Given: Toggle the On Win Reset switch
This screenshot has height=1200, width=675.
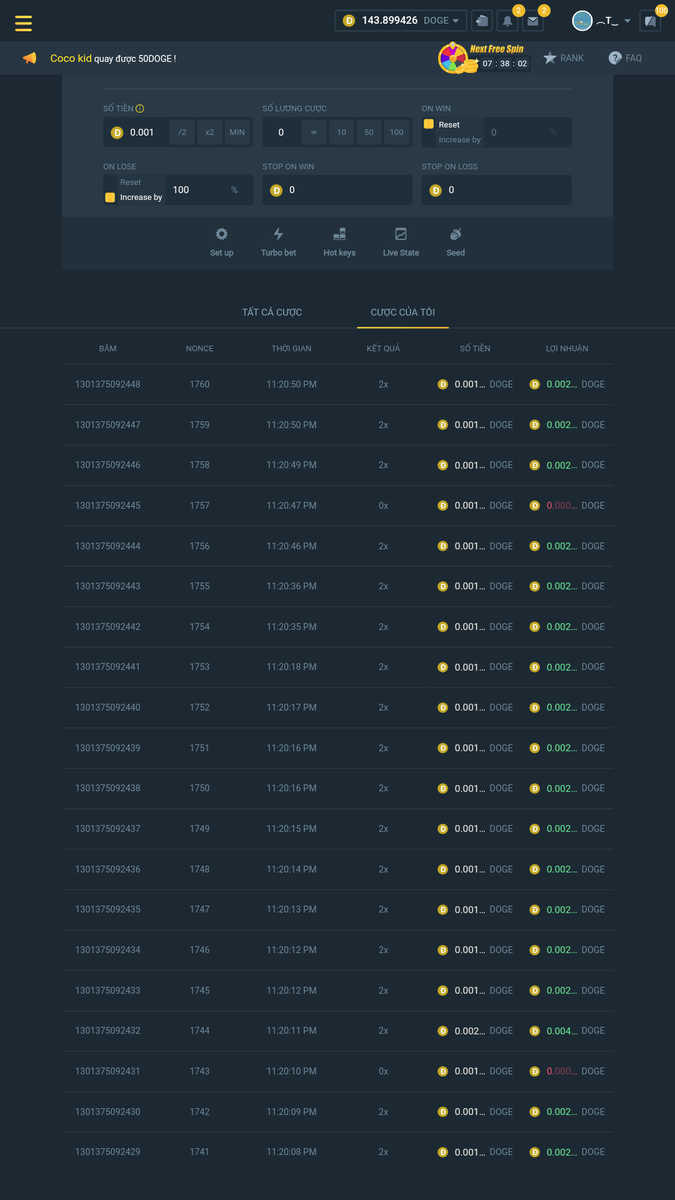Looking at the screenshot, I should point(429,125).
